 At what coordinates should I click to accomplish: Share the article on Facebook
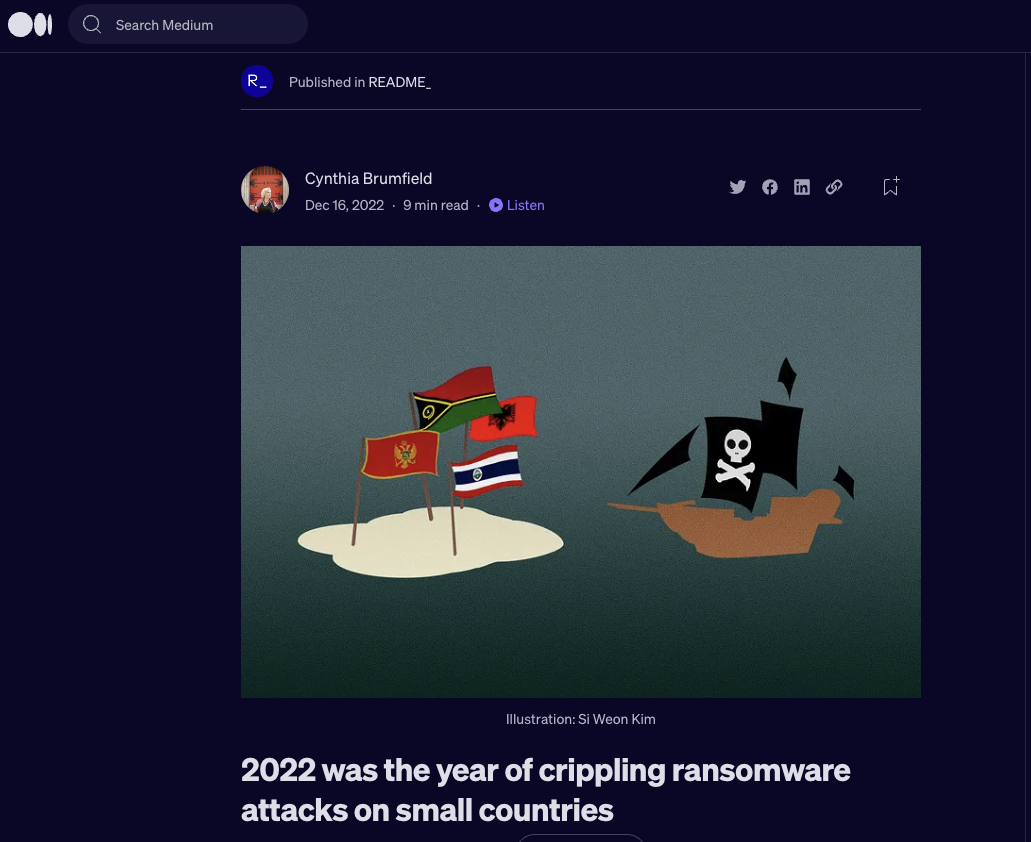(x=770, y=186)
